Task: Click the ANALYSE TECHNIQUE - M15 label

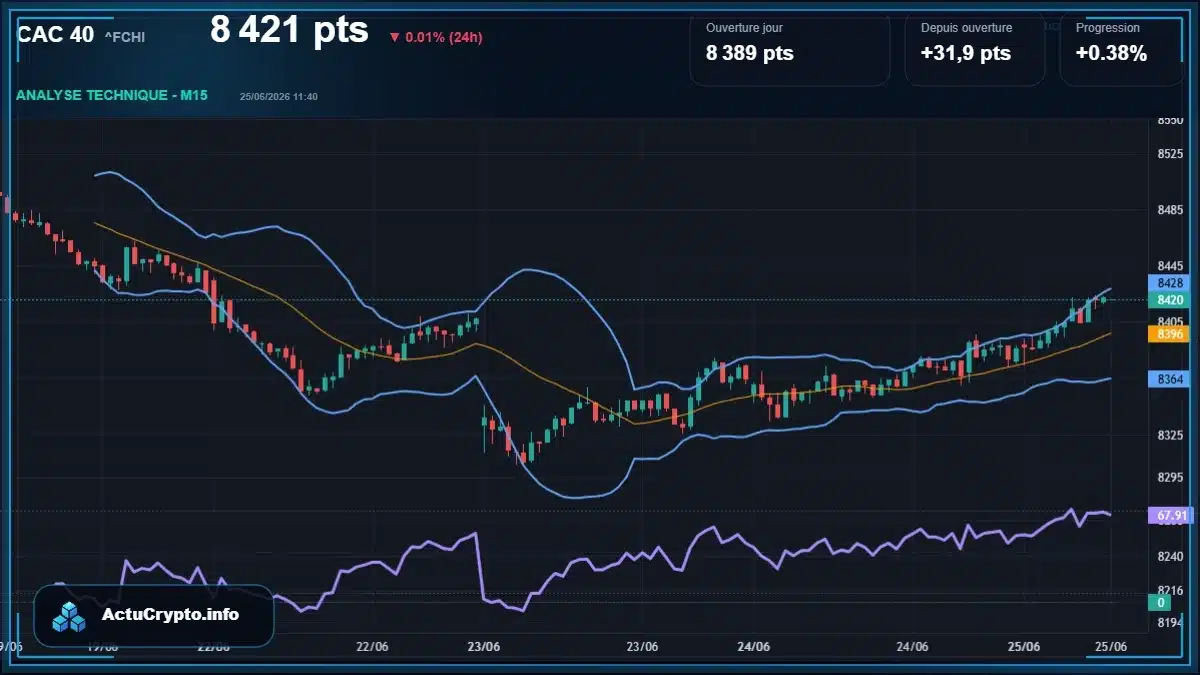Action: click(x=112, y=95)
